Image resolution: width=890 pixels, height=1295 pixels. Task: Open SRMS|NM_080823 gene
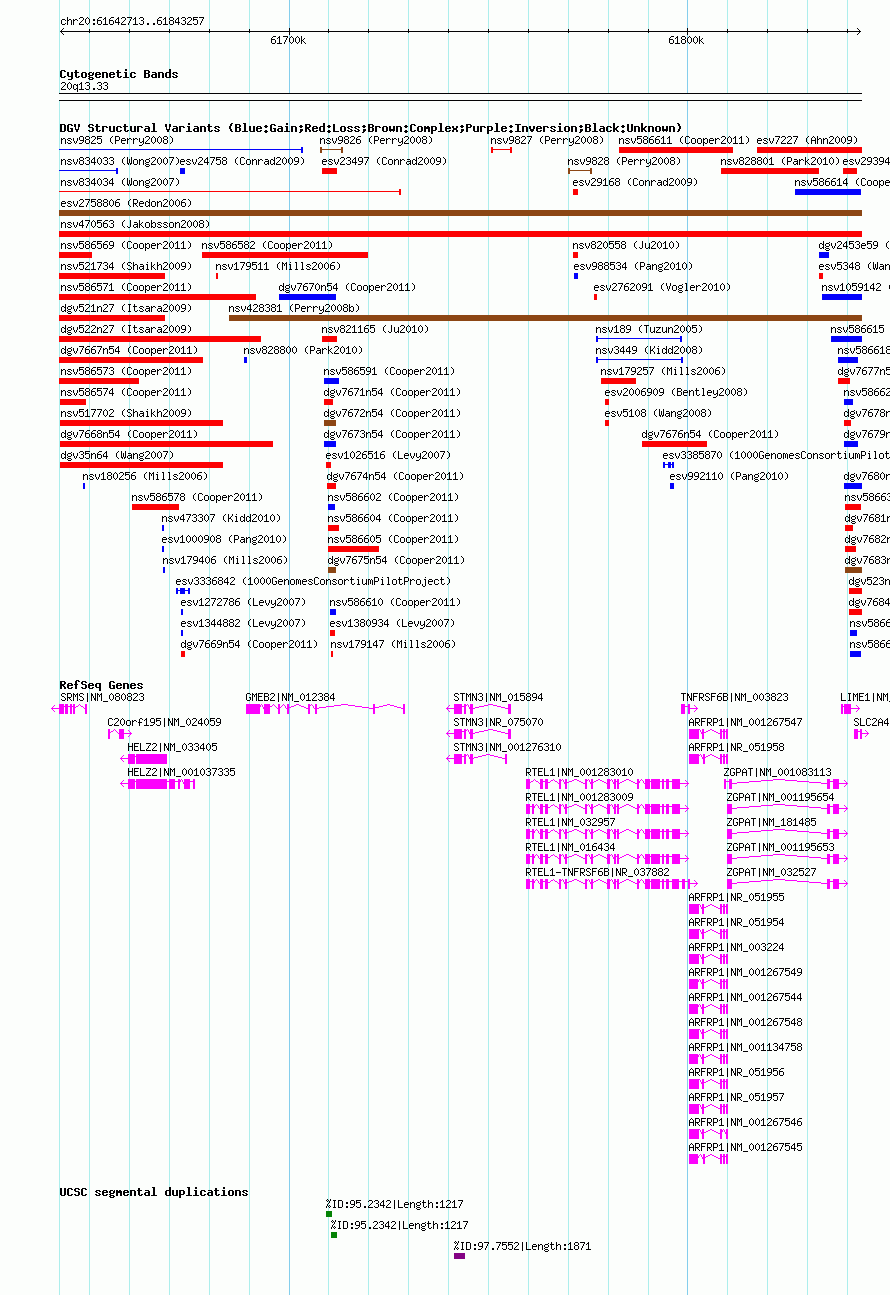pos(70,708)
